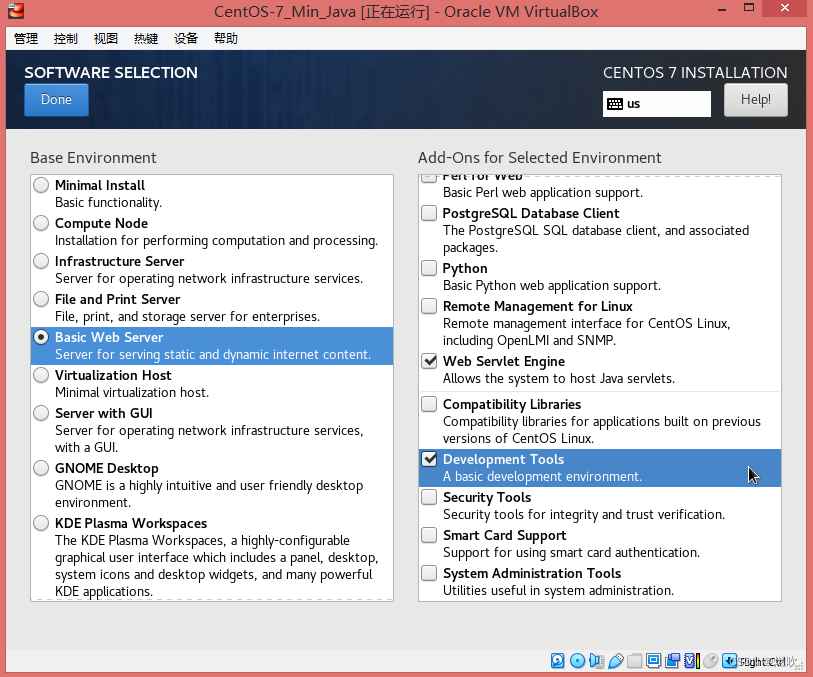The image size is (813, 677).
Task: Enable the Smart Card Support checkbox
Action: coord(429,535)
